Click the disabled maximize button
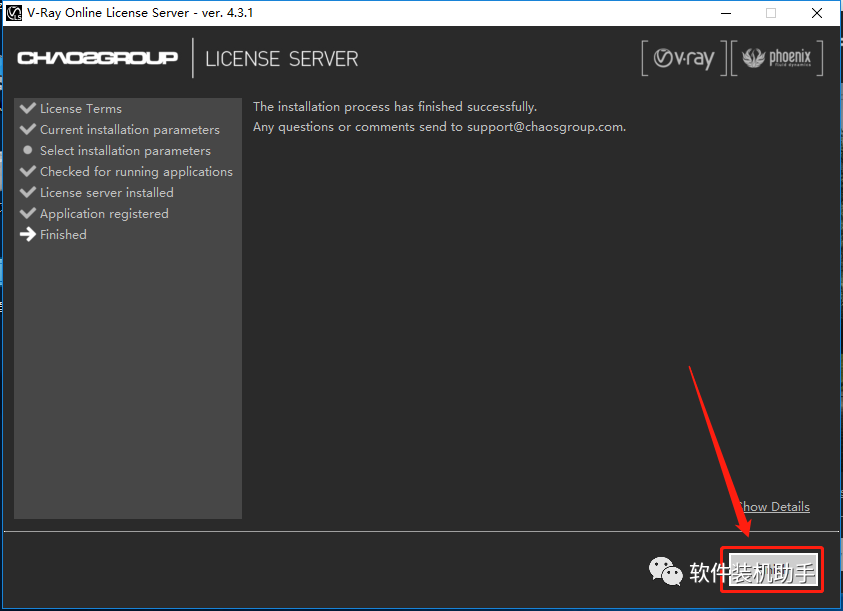Screen dimensions: 843x611 771,13
